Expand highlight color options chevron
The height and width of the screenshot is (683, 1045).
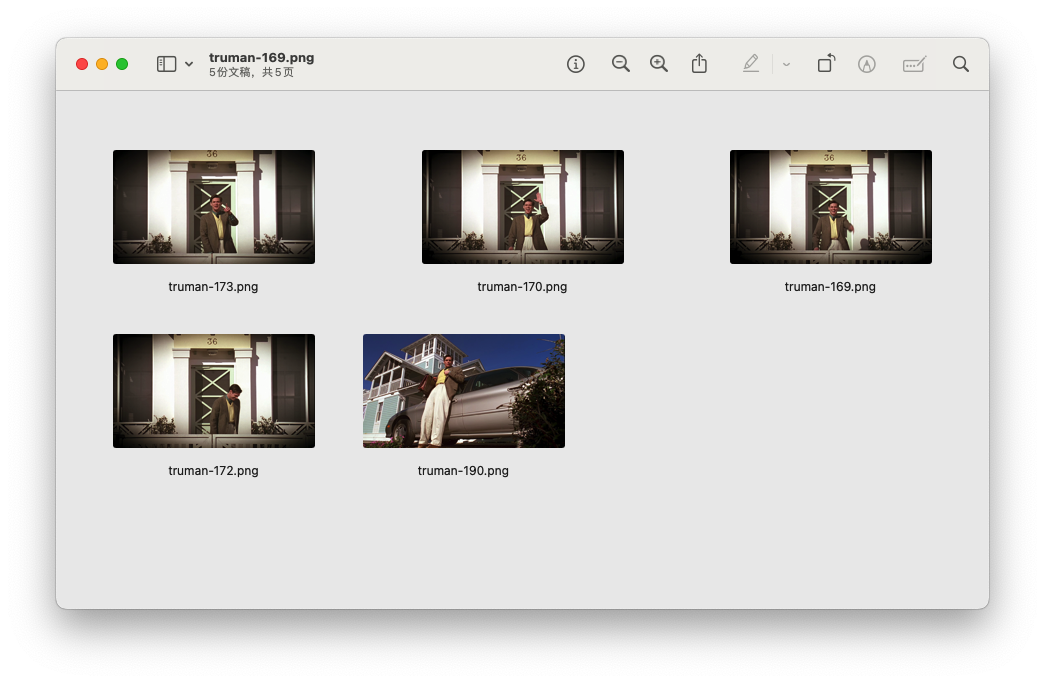pyautogui.click(x=786, y=65)
